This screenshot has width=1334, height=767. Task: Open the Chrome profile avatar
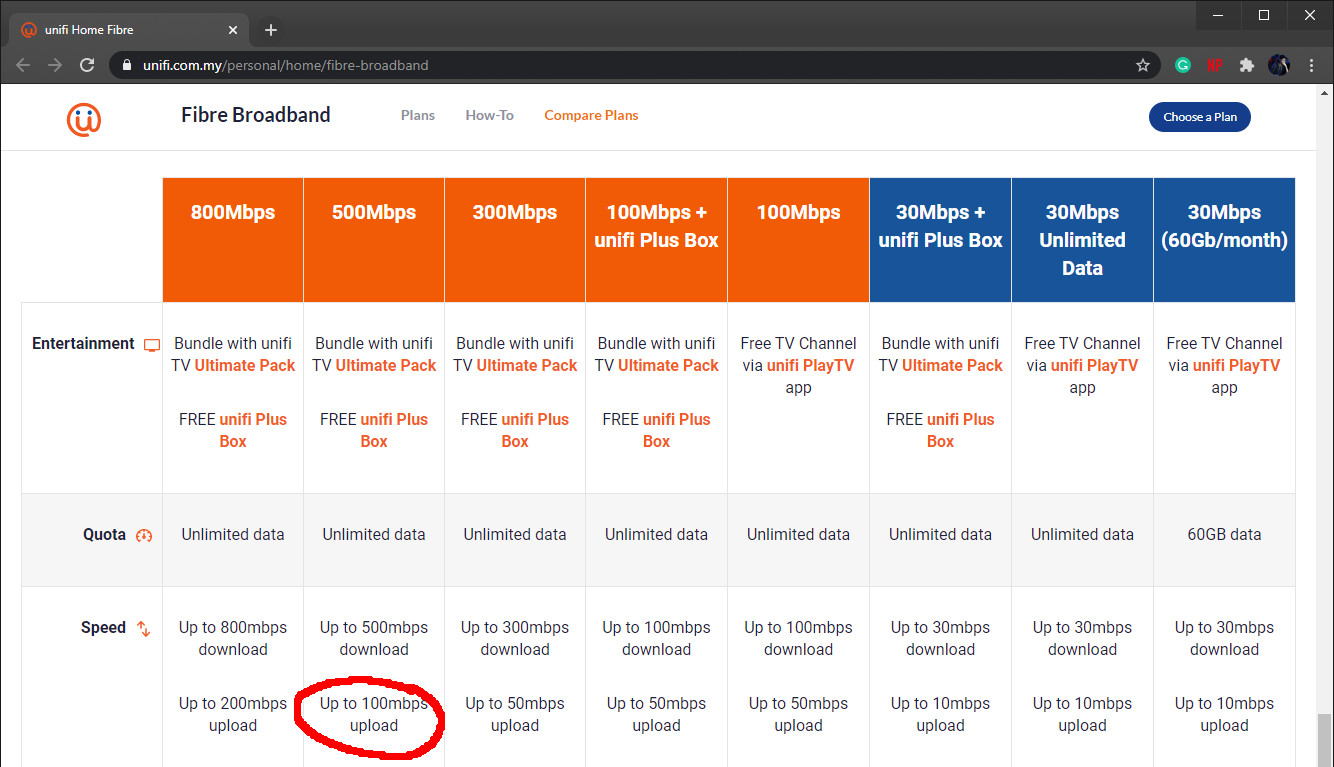click(x=1279, y=65)
